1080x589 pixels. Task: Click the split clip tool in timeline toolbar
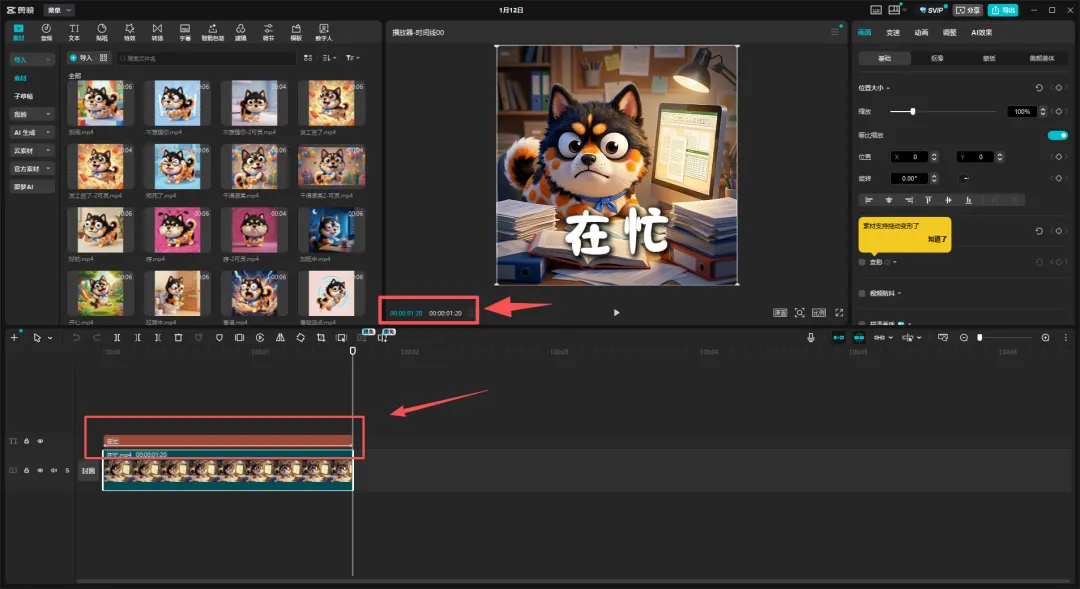[x=117, y=338]
